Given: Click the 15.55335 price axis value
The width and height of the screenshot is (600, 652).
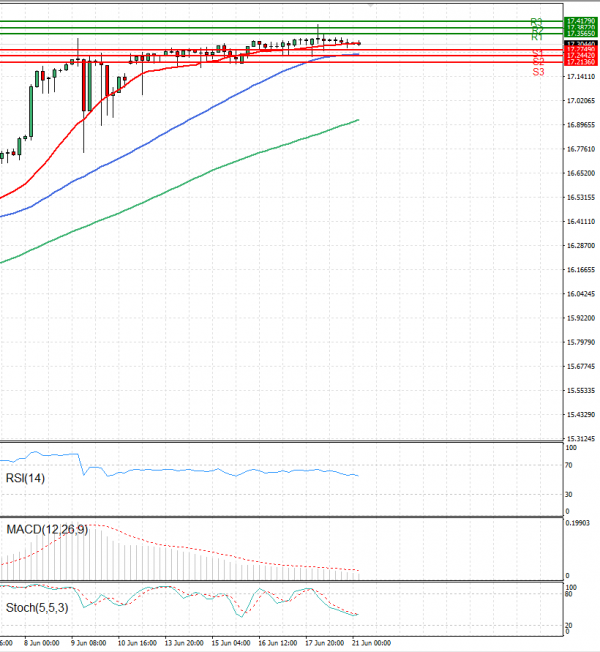Looking at the screenshot, I should pyautogui.click(x=581, y=390).
